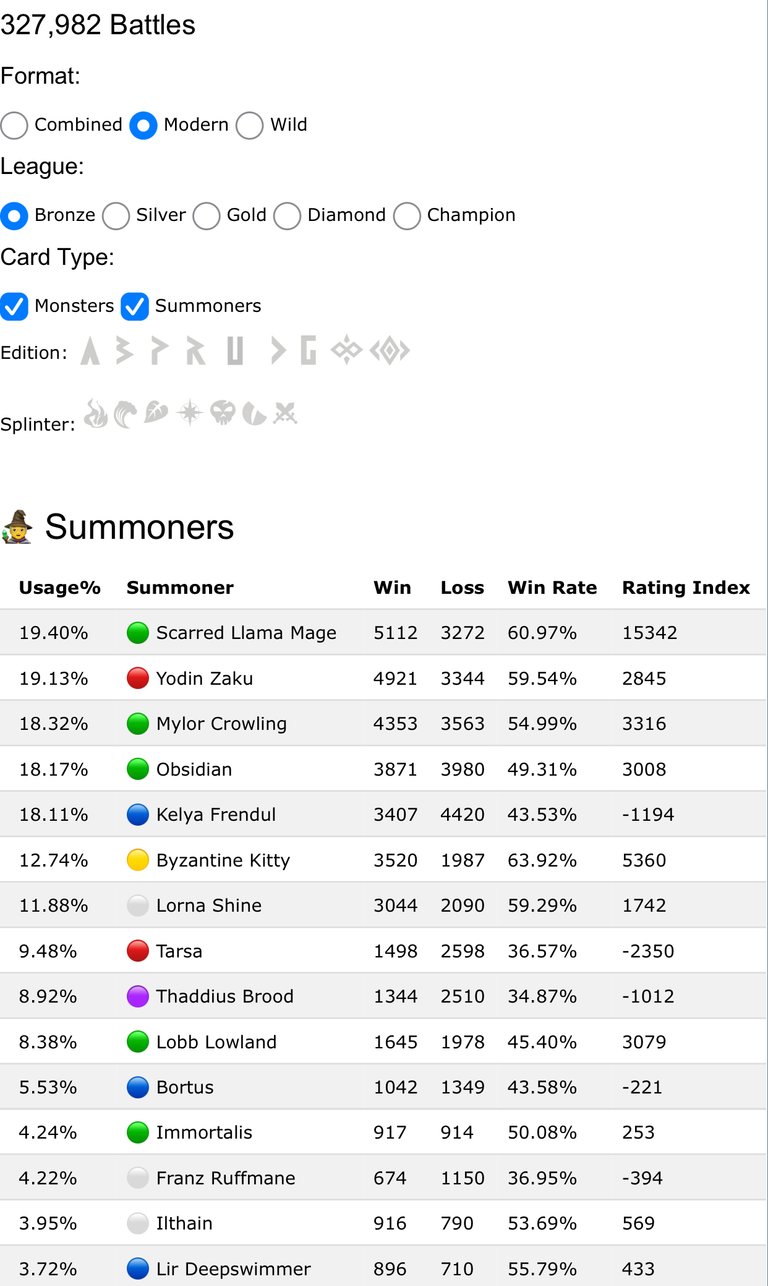The height and width of the screenshot is (1286, 768).
Task: Select the Gladius edition G icon
Action: 308,351
